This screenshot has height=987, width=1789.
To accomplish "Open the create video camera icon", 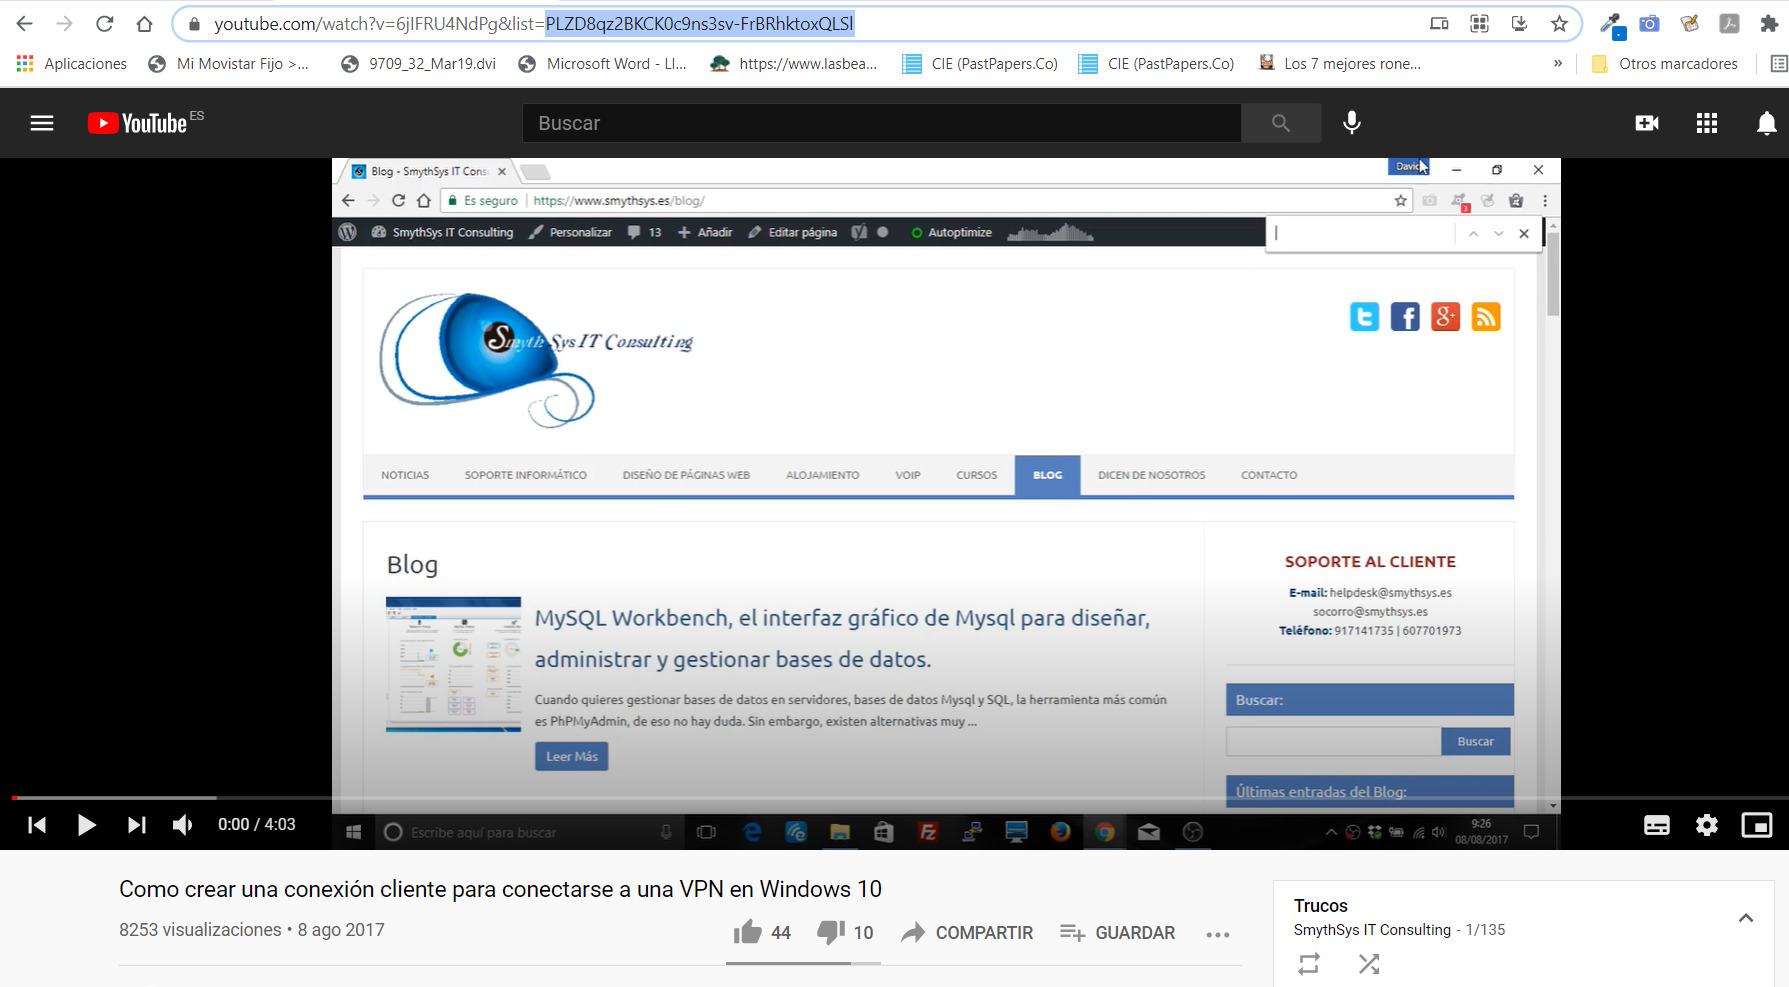I will click(x=1647, y=123).
